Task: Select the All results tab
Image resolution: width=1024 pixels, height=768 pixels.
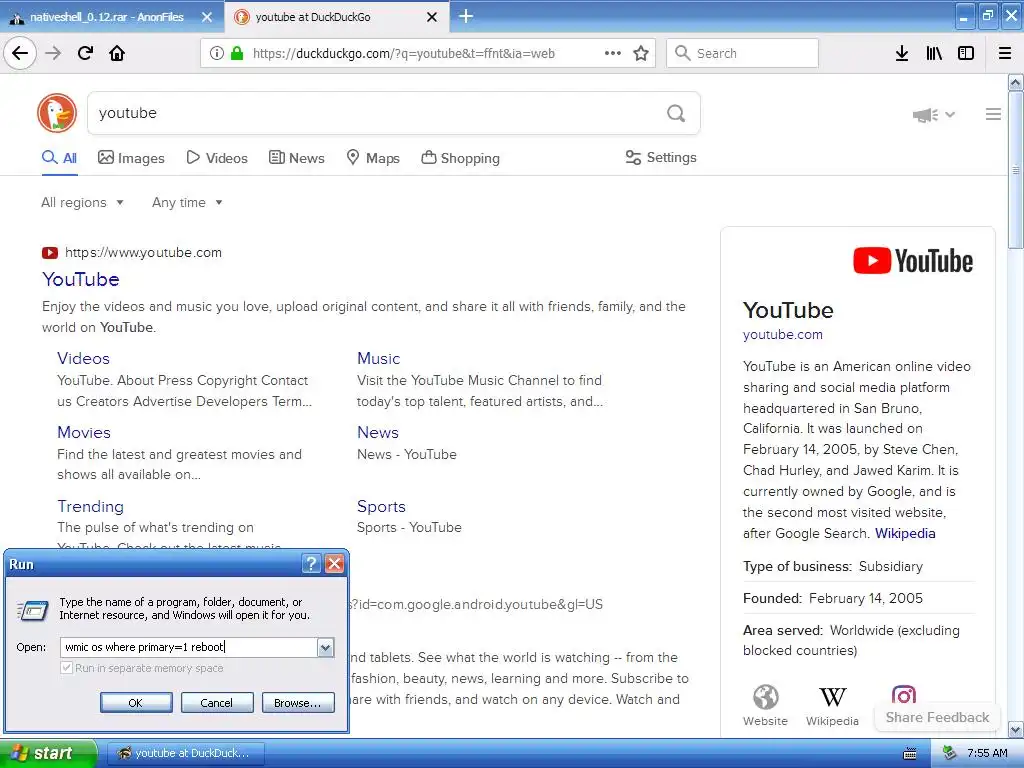Action: tap(59, 158)
